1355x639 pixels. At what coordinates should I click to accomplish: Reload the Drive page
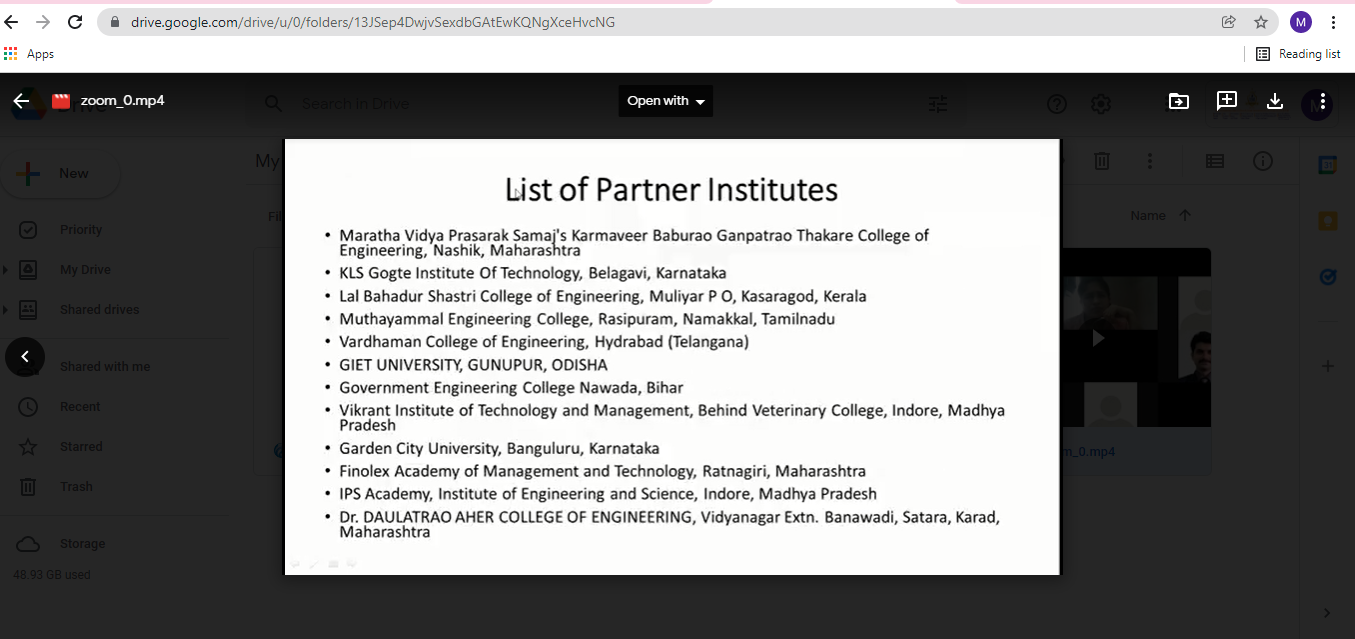(x=75, y=22)
